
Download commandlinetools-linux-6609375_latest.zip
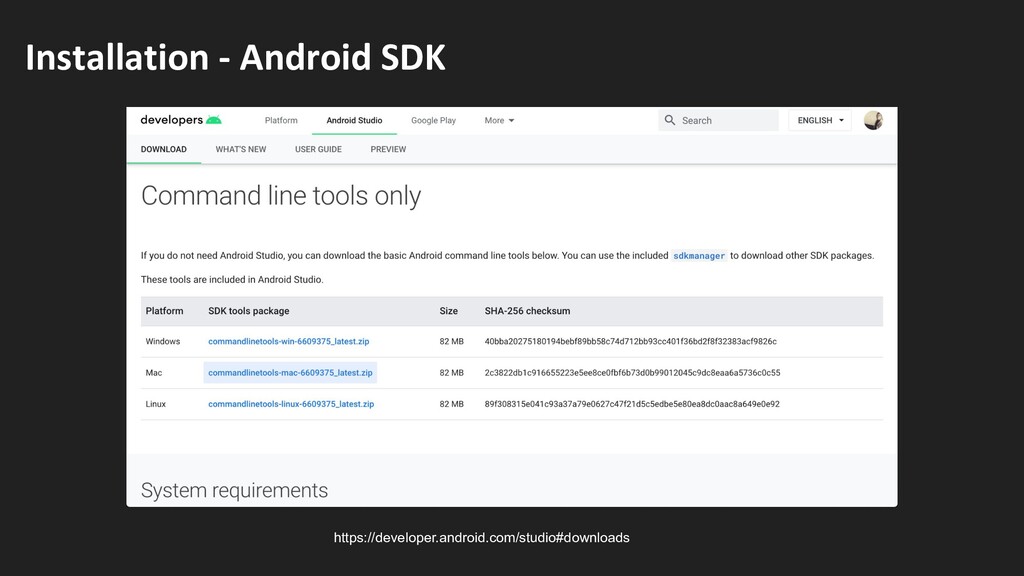(291, 404)
